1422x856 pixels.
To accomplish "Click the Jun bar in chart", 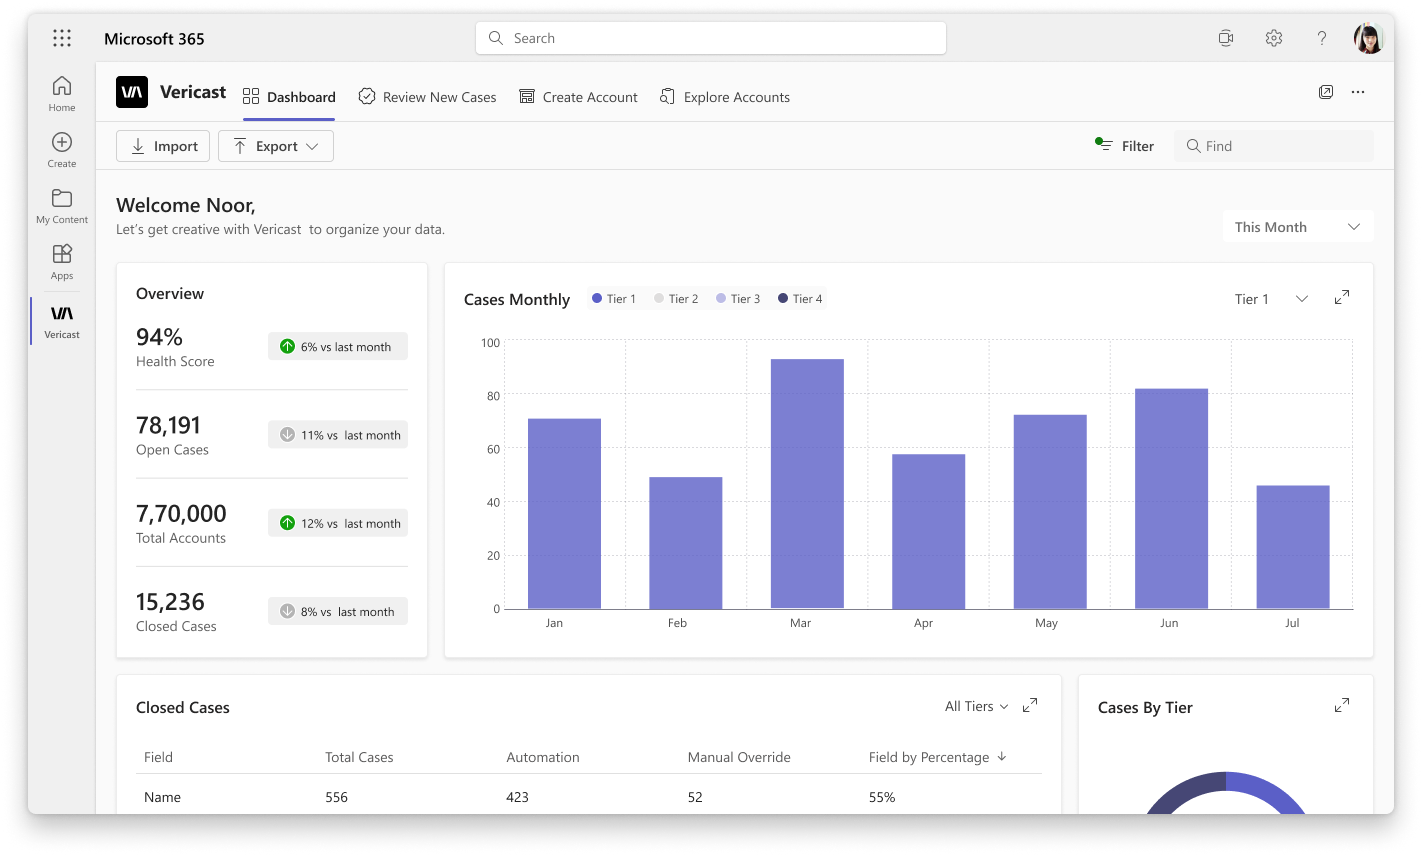I will tap(1171, 499).
